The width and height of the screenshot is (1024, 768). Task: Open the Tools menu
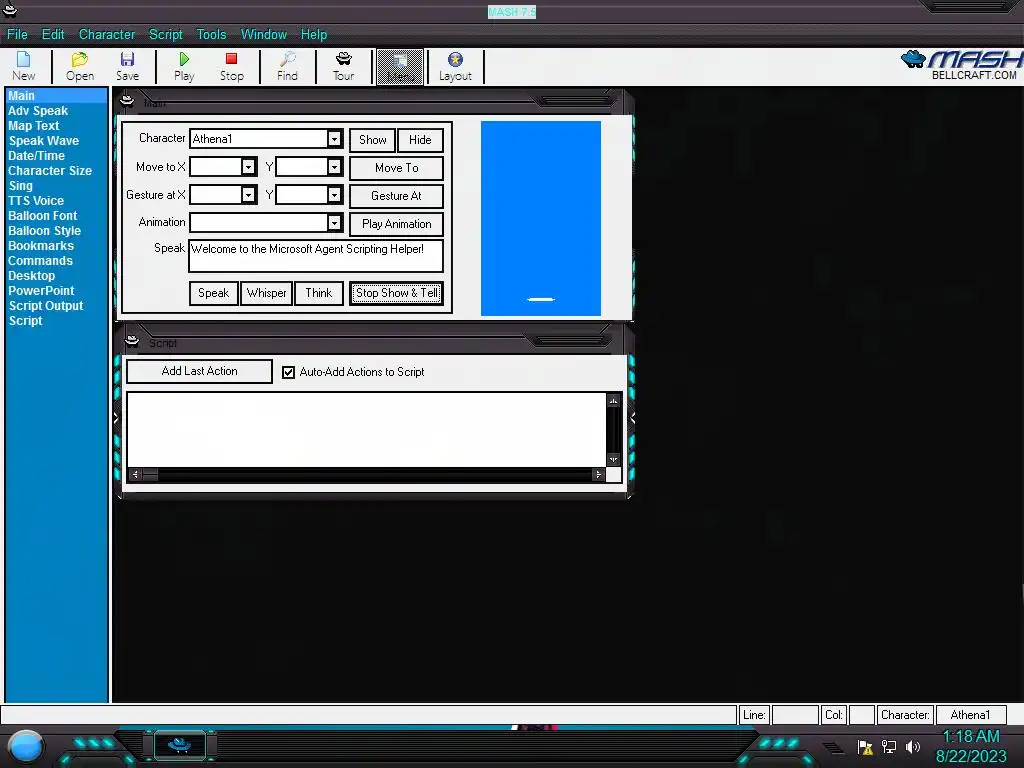click(212, 35)
